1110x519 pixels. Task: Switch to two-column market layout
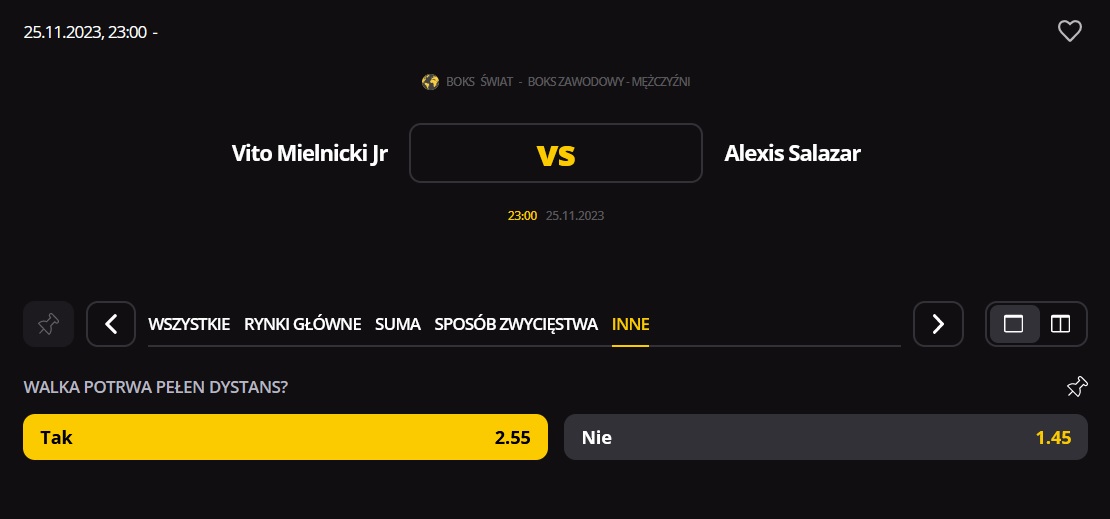[x=1060, y=324]
